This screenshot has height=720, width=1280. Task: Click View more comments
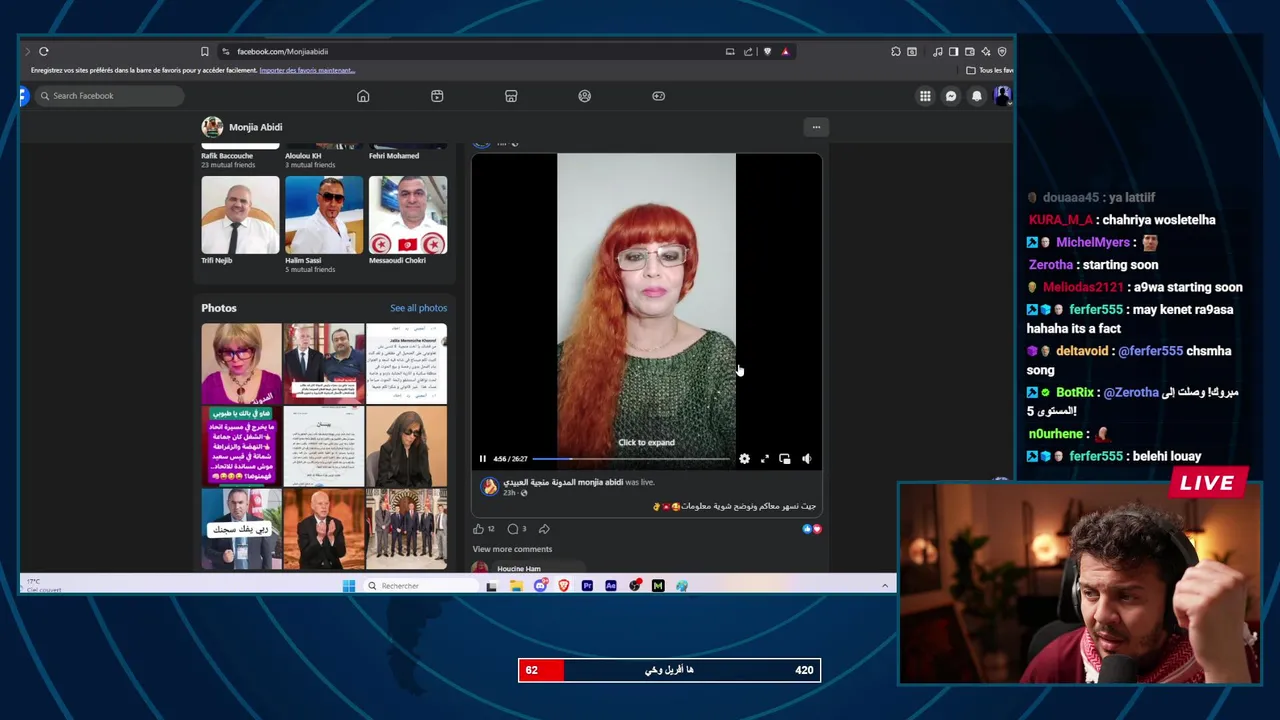(x=512, y=549)
